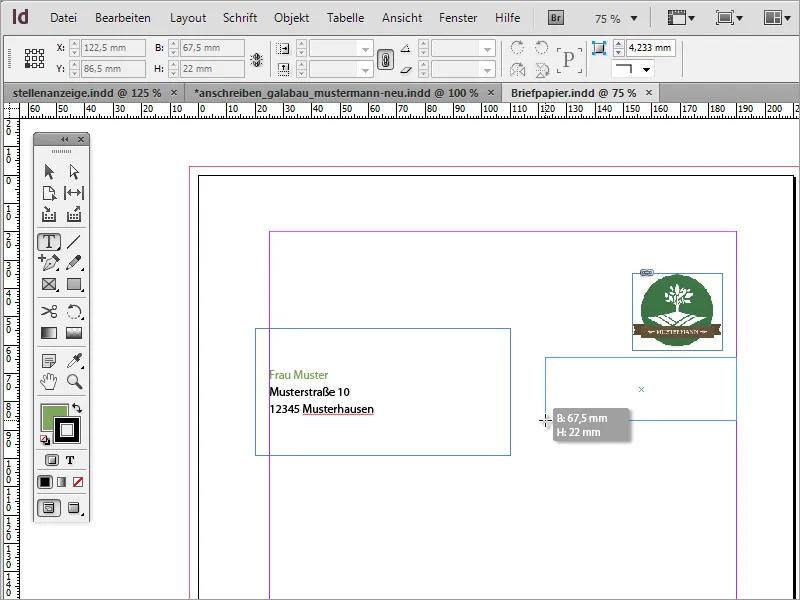Expand the rotation angle dropdown
The image size is (800, 600).
(487, 49)
